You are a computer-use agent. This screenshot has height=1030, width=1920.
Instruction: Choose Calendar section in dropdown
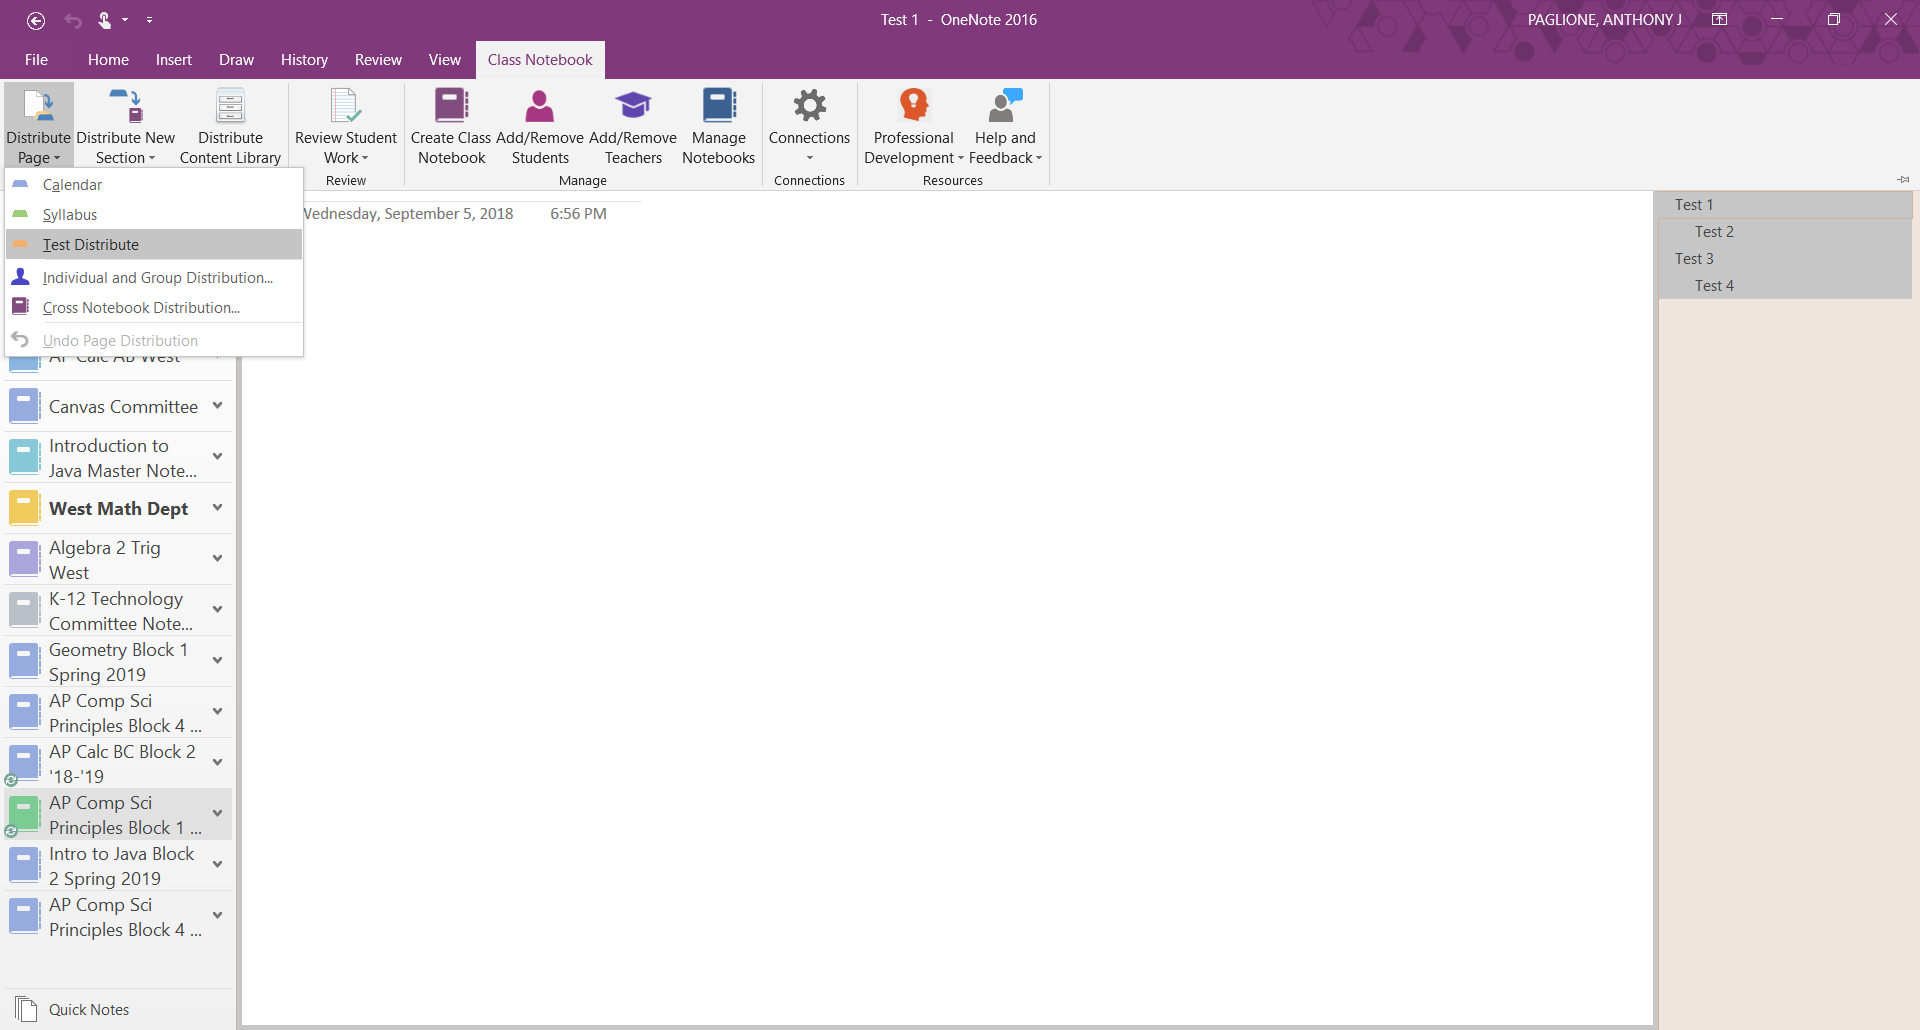(154, 185)
